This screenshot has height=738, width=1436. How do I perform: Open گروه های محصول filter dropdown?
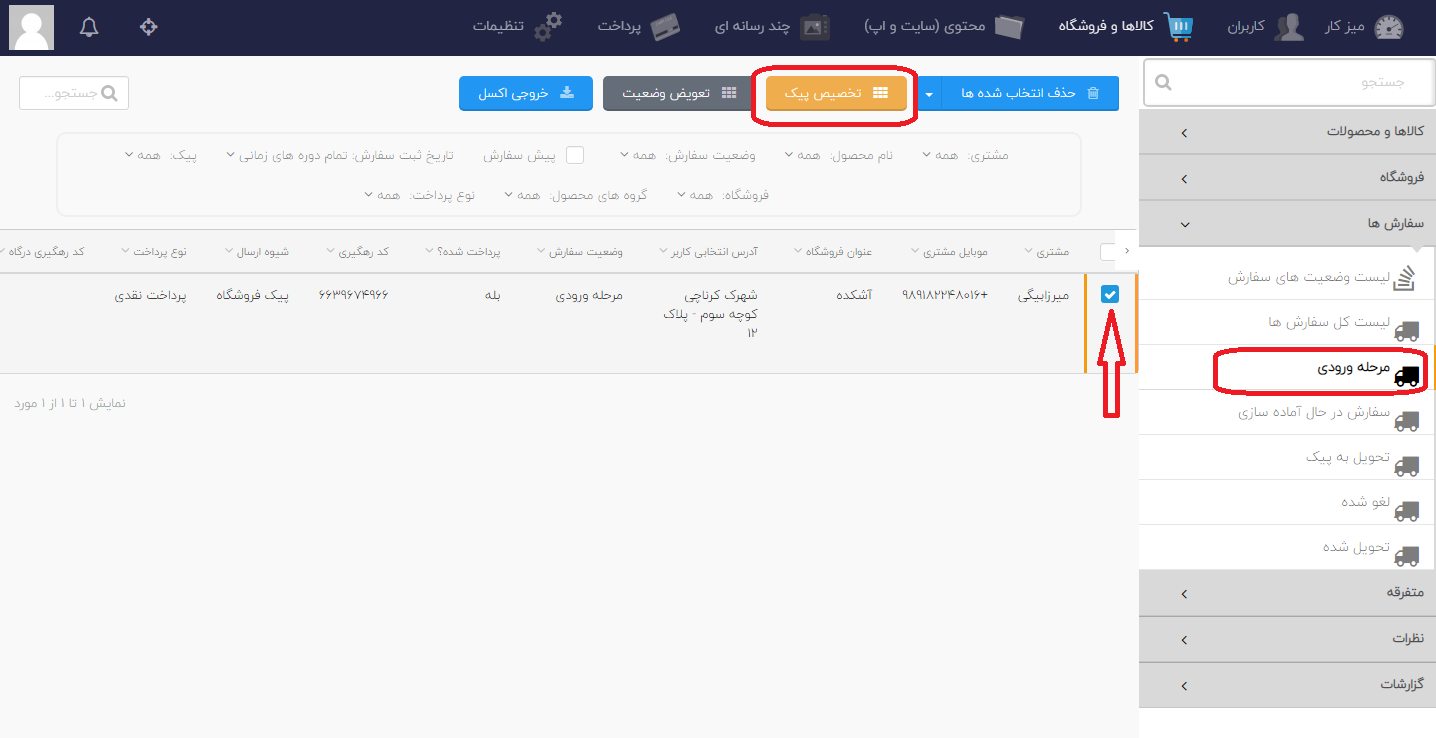coord(576,195)
